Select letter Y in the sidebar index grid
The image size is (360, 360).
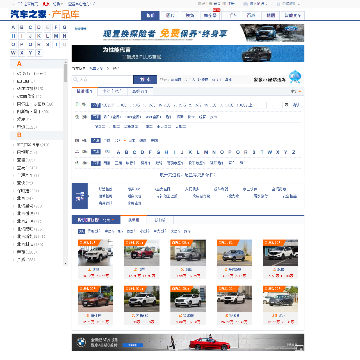click(x=31, y=53)
